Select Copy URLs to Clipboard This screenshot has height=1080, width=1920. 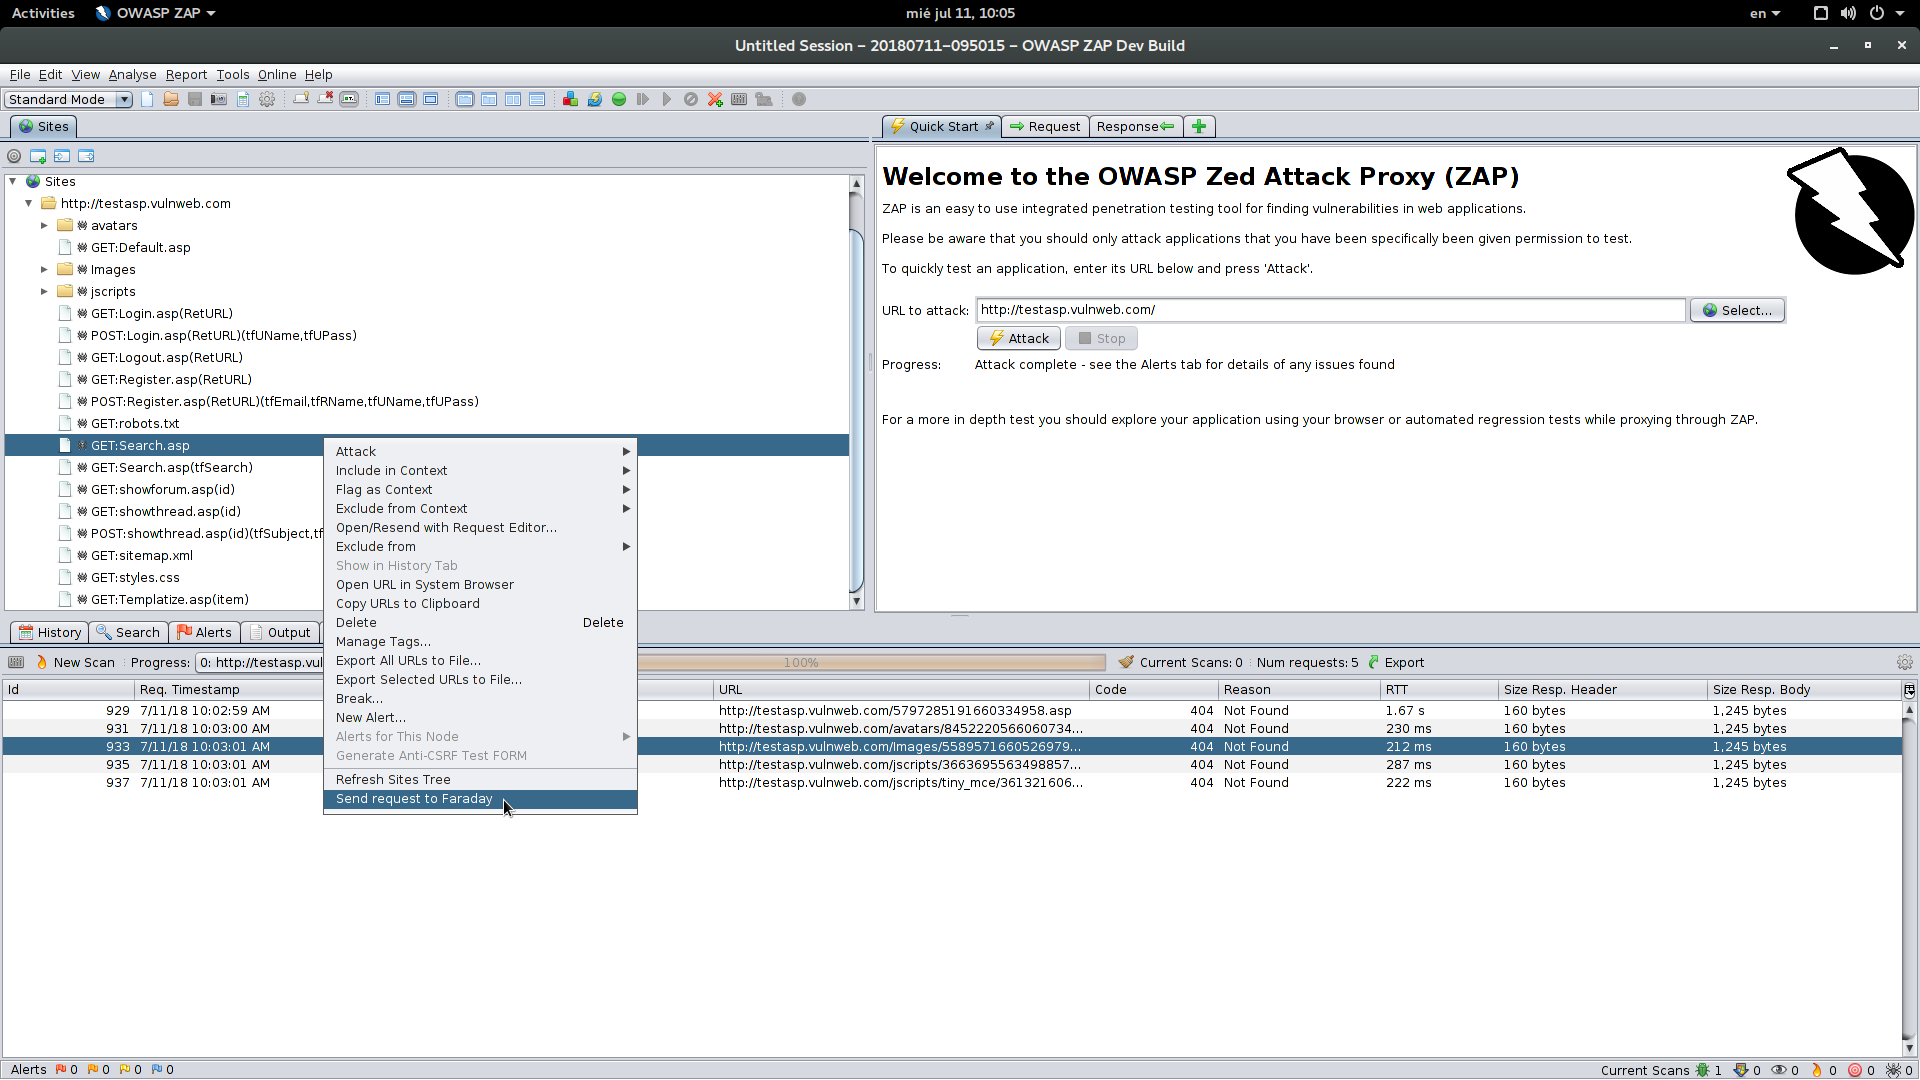coord(480,604)
